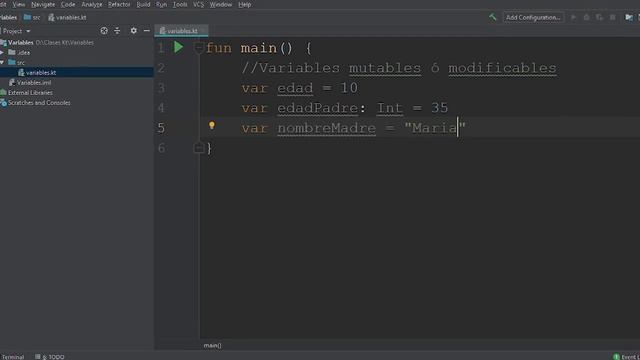Open the Analyze menu
640x360 pixels.
(92, 4)
